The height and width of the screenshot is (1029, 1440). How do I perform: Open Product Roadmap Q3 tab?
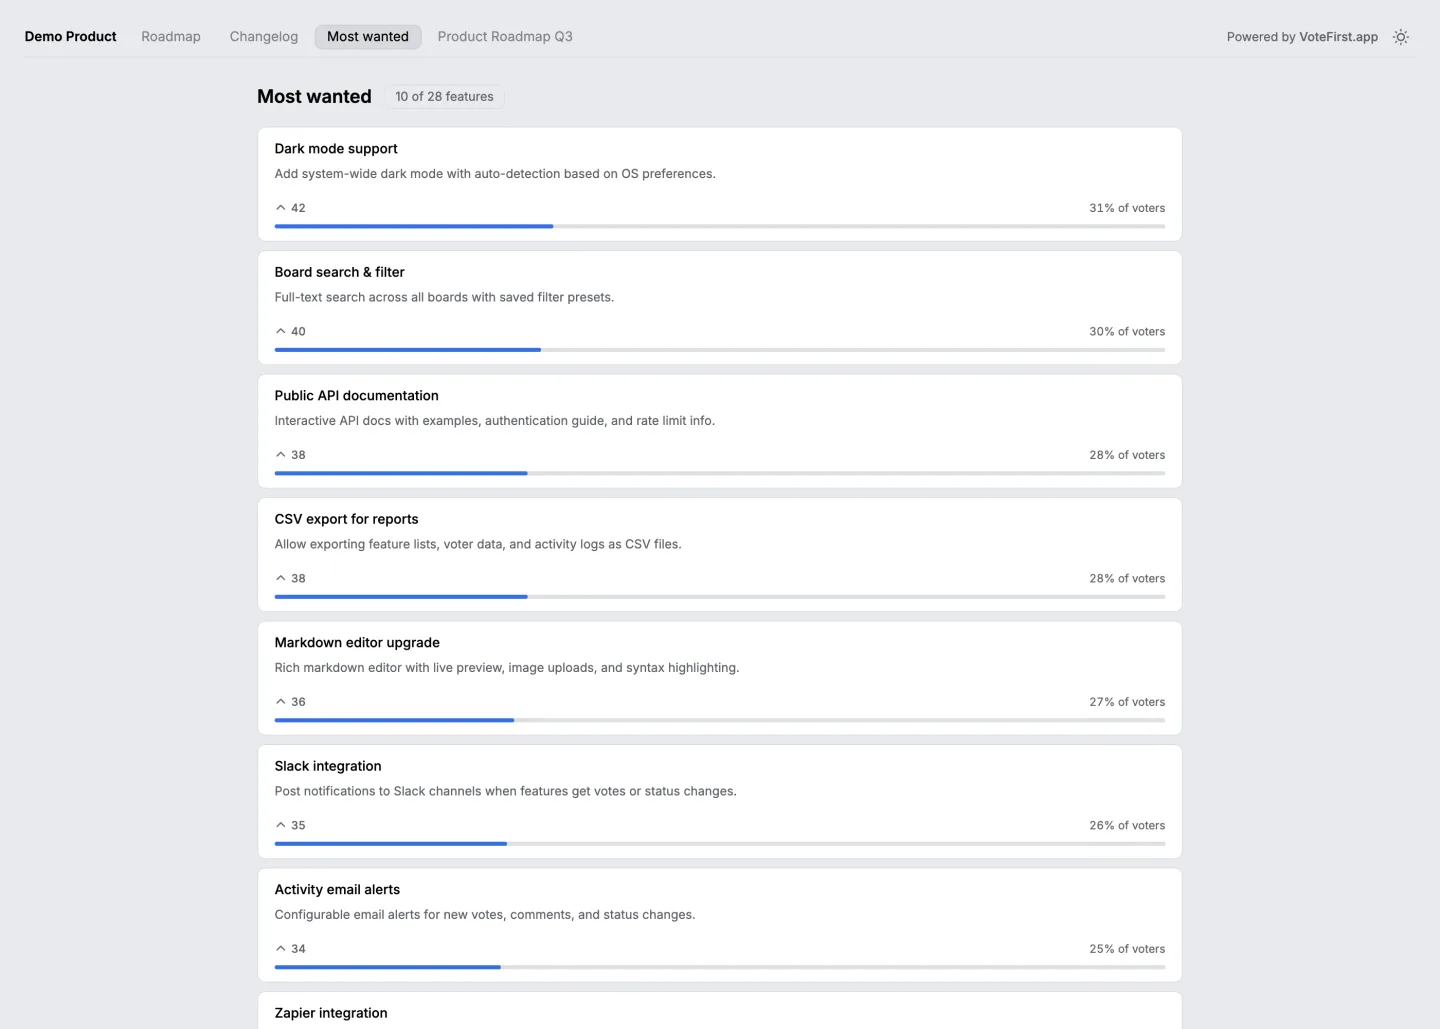coord(505,37)
